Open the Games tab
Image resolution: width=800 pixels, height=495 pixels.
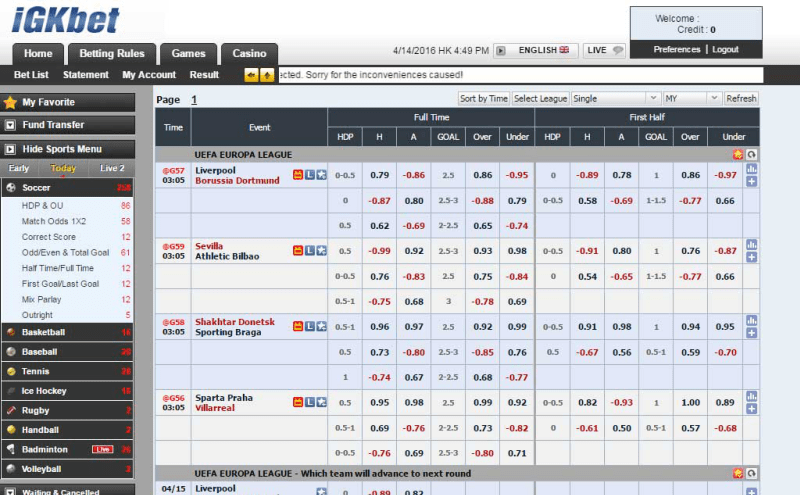(x=188, y=54)
